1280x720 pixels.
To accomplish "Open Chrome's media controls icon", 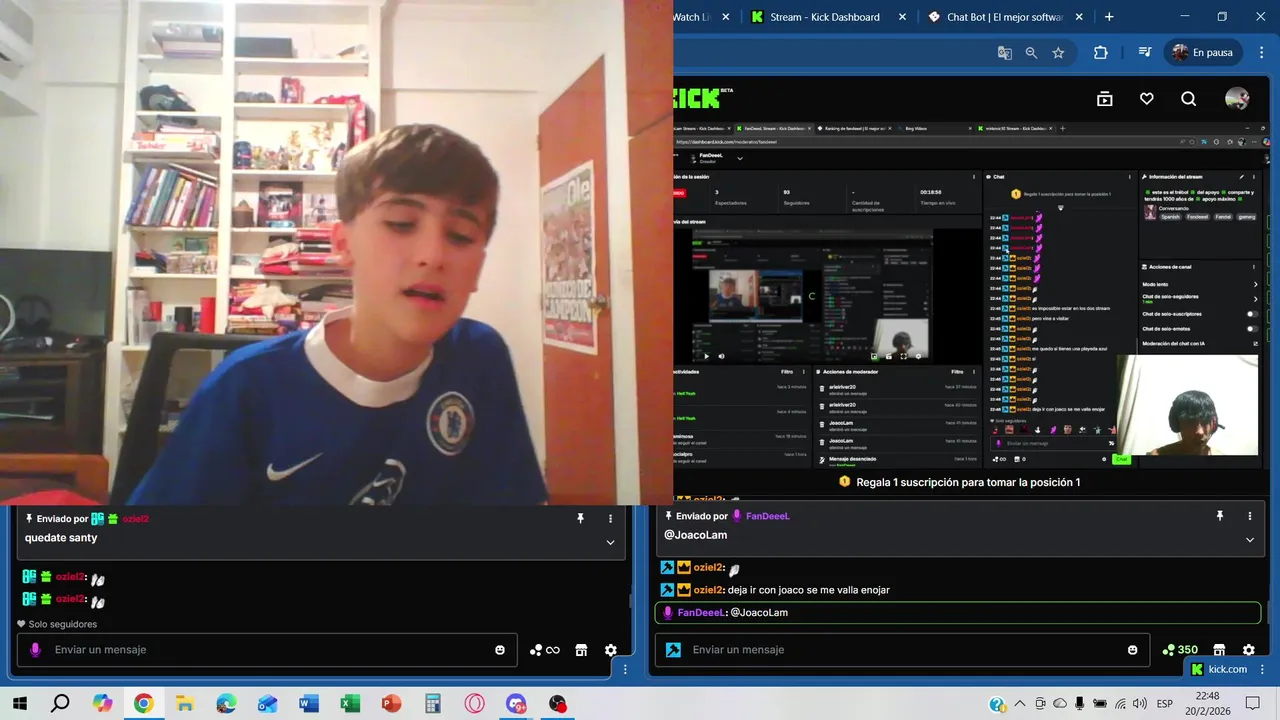I will pos(1145,53).
